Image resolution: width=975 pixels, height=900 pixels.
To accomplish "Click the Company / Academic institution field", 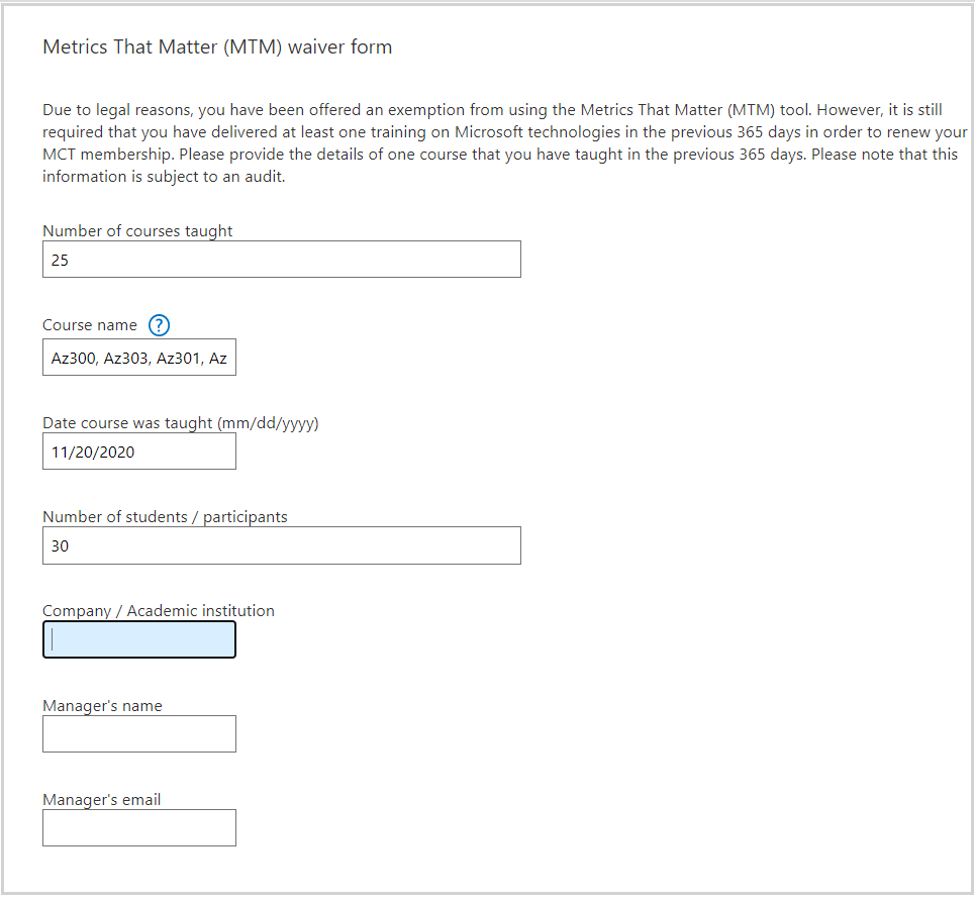I will coord(139,640).
